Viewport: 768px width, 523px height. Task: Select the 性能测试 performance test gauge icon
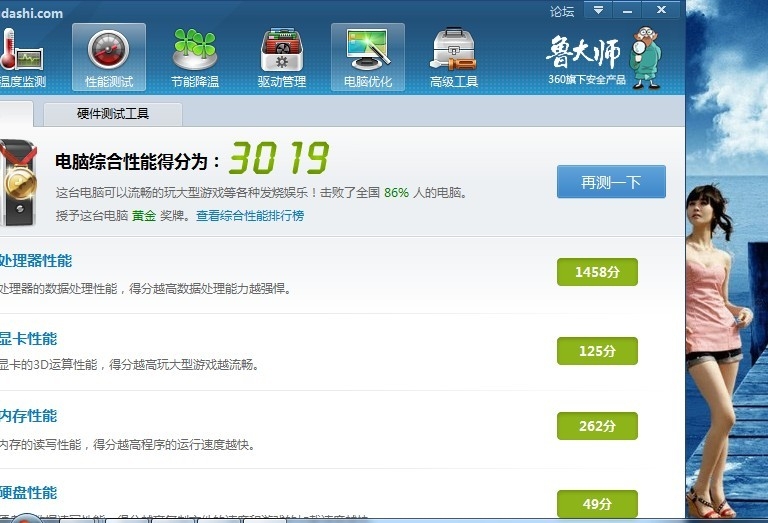109,57
